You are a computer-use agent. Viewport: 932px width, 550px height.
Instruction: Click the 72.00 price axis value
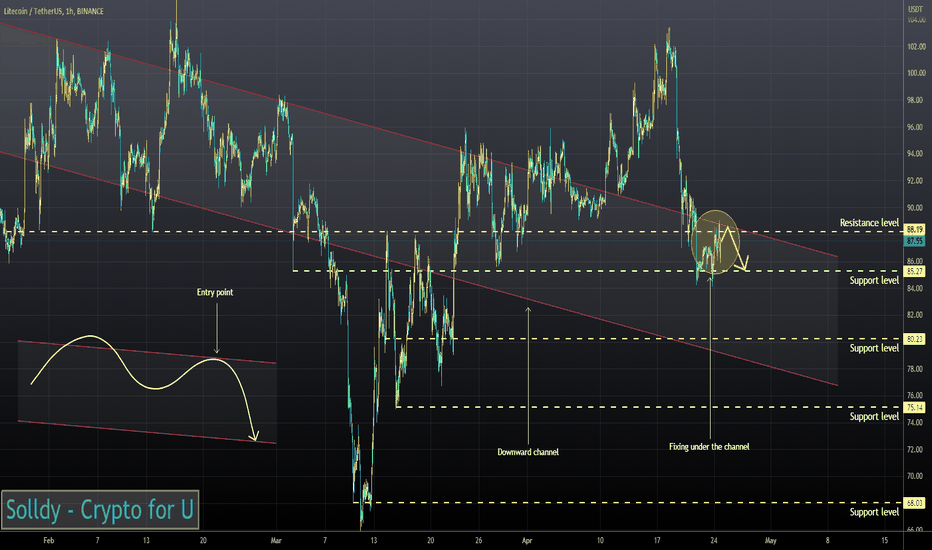[x=916, y=450]
